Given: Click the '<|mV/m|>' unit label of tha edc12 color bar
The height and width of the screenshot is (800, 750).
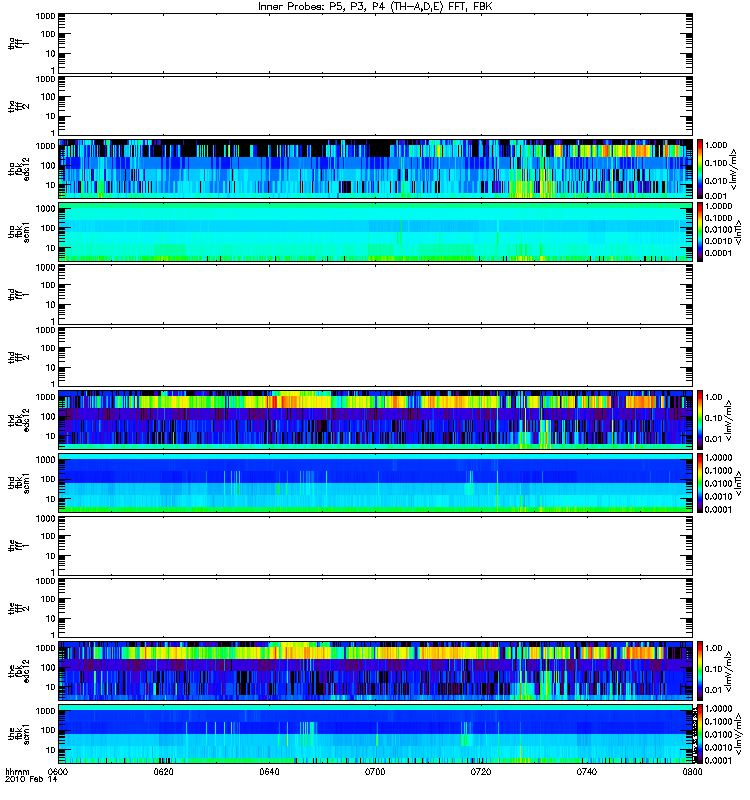Looking at the screenshot, I should click(733, 169).
